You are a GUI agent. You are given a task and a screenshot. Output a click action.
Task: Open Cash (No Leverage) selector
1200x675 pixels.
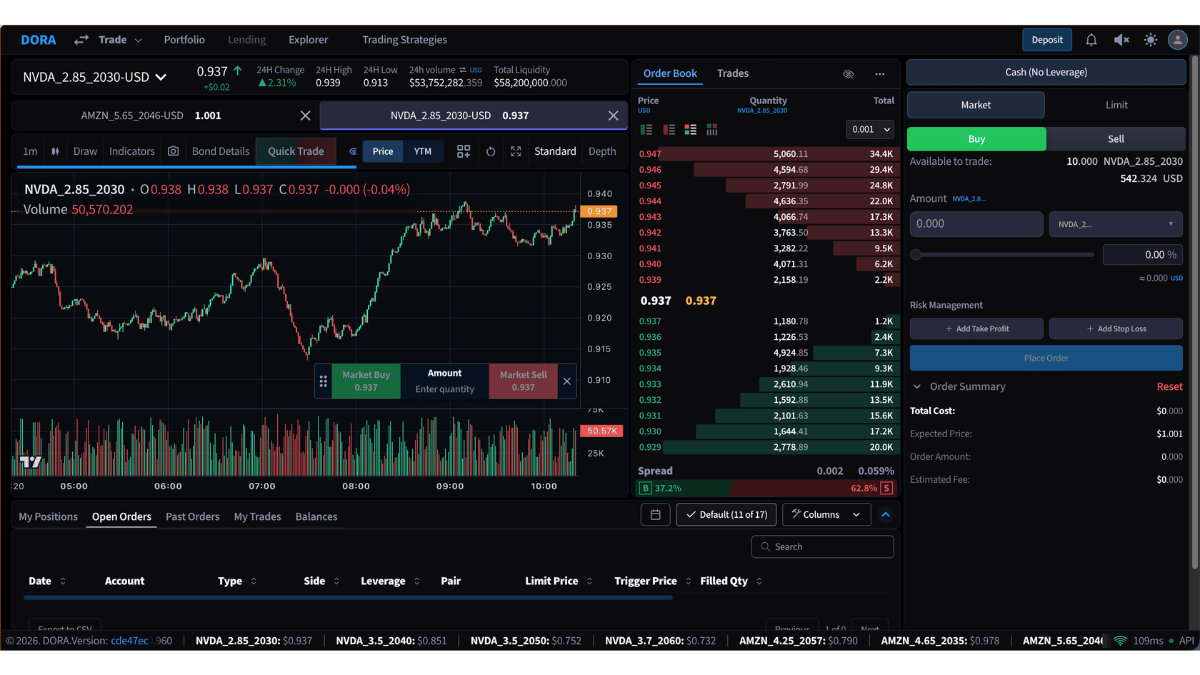pos(1045,72)
